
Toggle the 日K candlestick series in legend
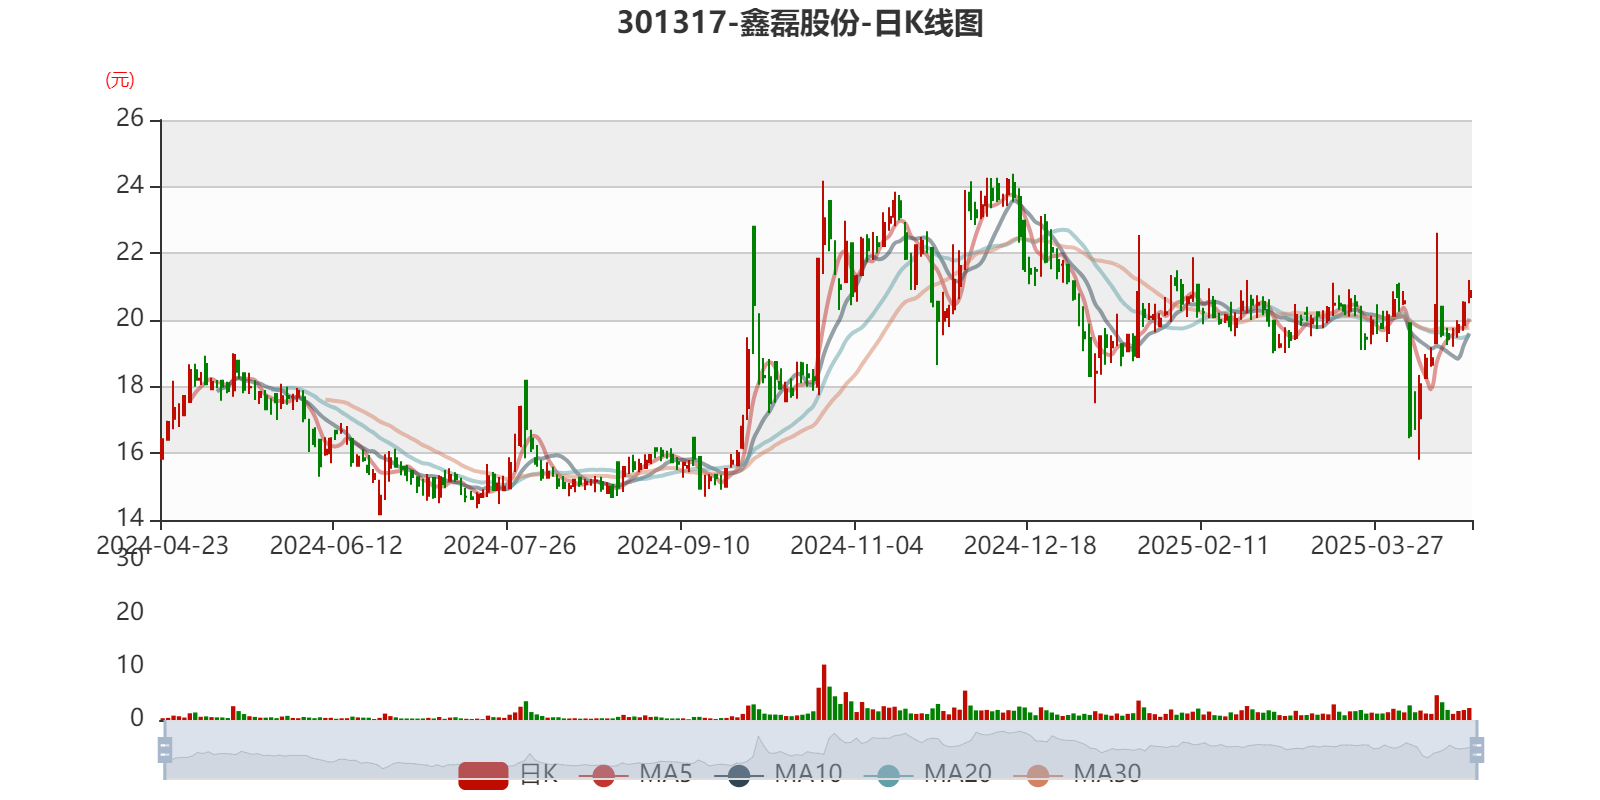coord(508,774)
